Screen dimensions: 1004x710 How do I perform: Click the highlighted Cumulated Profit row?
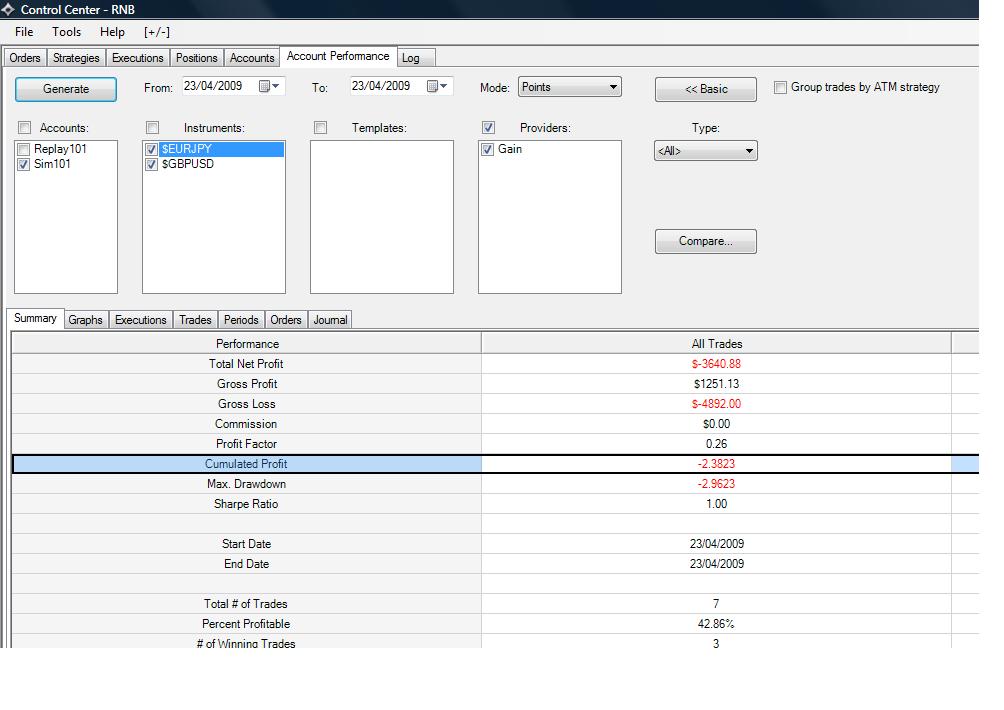click(495, 464)
